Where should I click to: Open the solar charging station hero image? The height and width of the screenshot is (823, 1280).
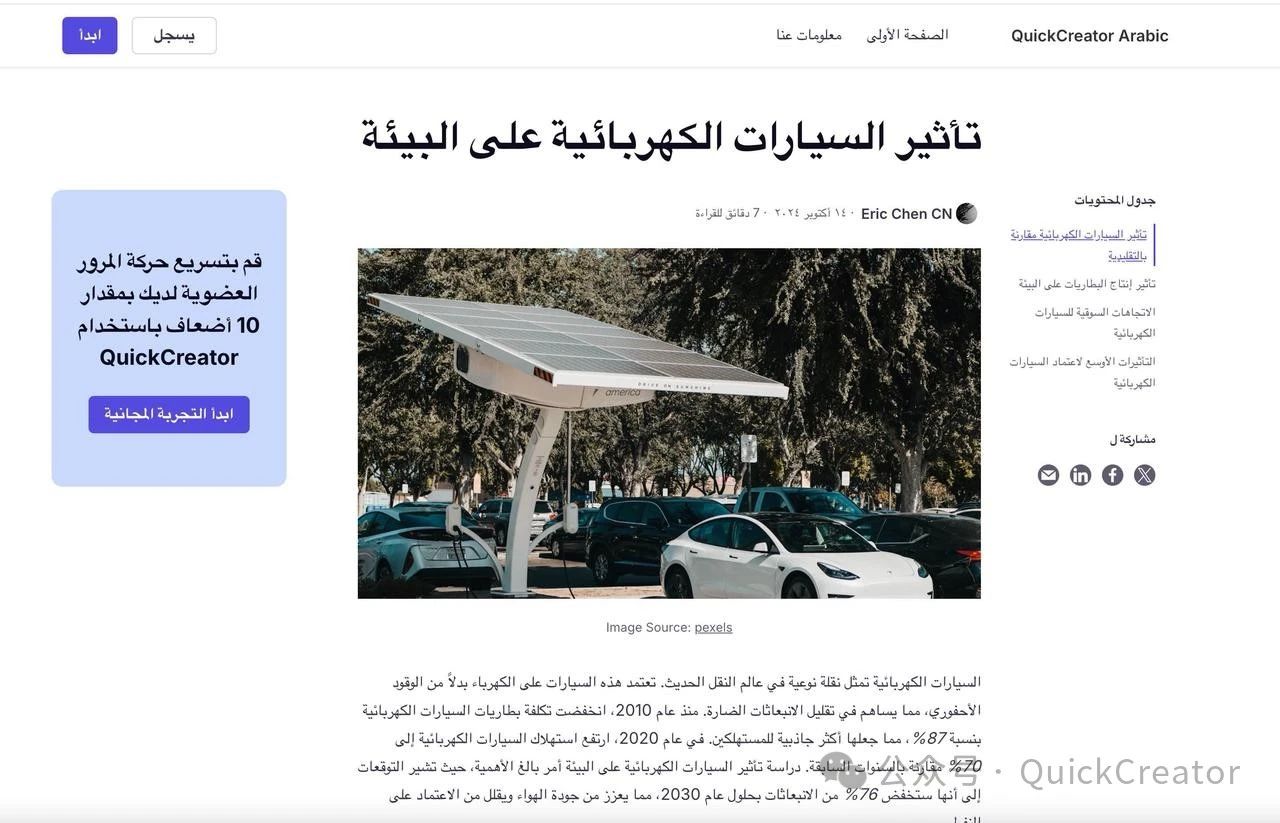669,423
